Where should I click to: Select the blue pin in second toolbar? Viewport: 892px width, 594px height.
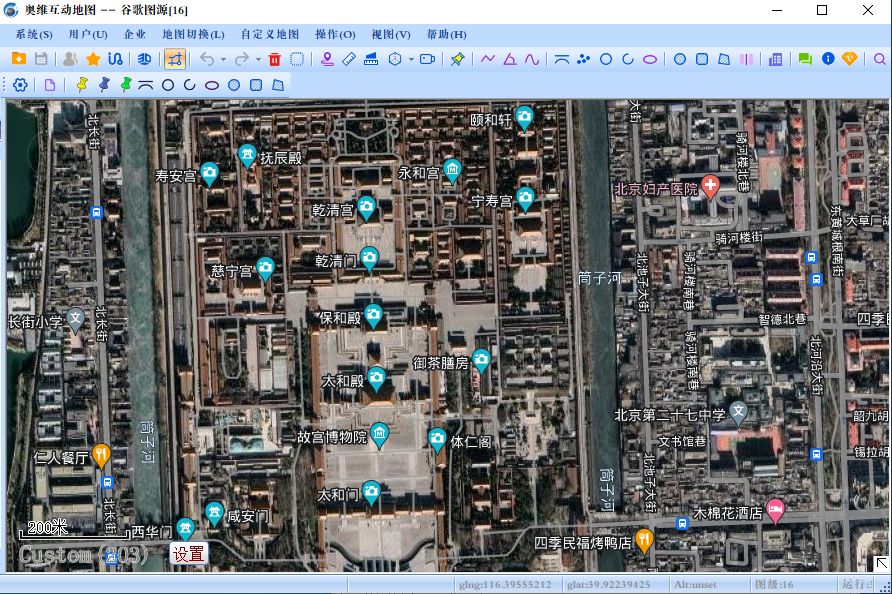tap(104, 85)
